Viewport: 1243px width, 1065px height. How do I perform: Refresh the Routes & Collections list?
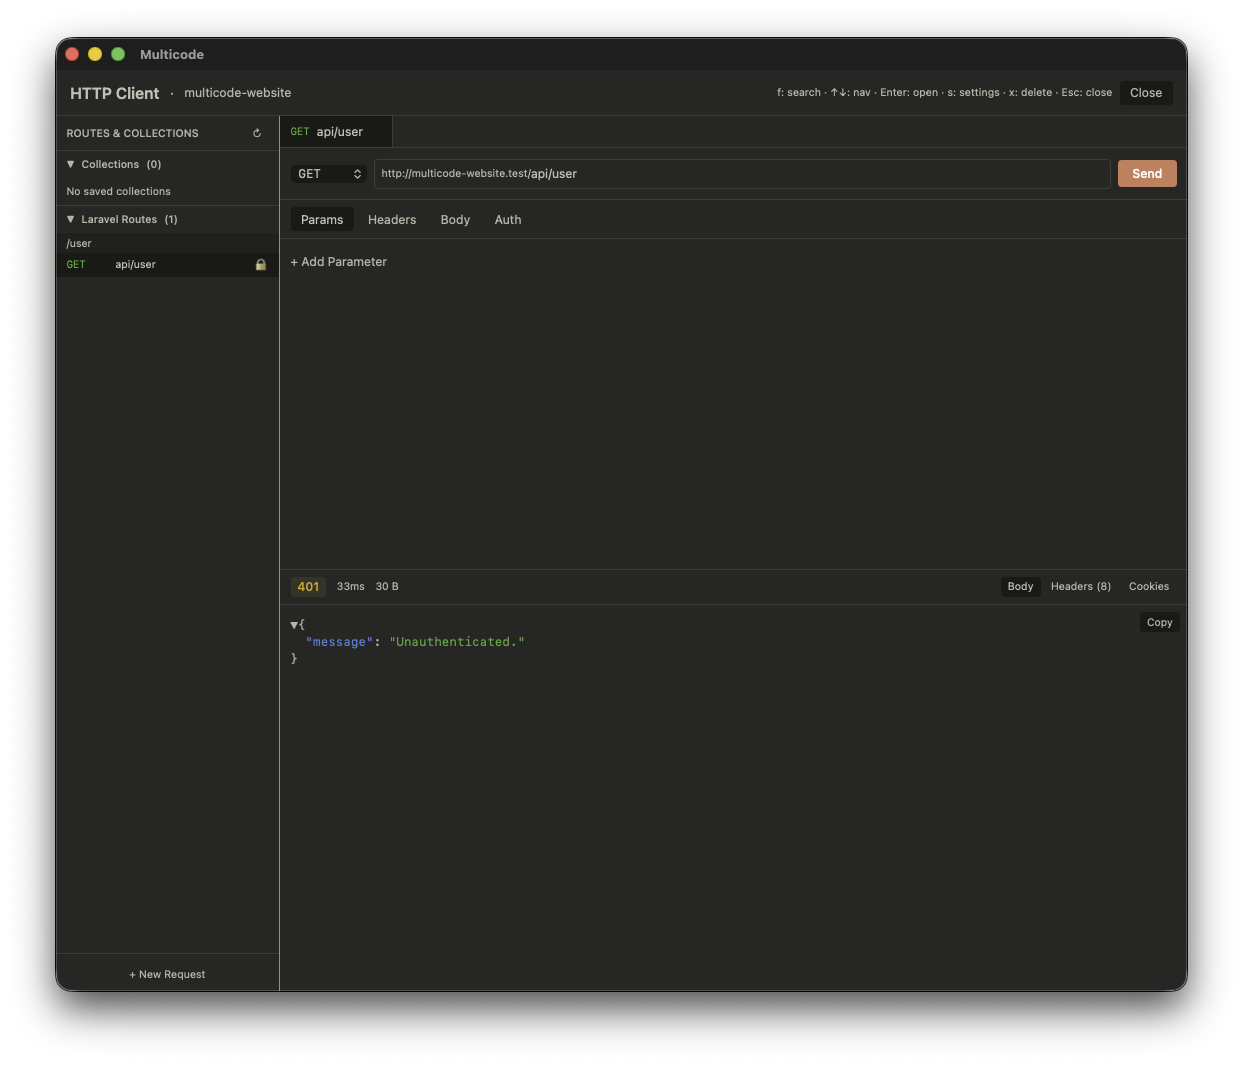click(257, 133)
